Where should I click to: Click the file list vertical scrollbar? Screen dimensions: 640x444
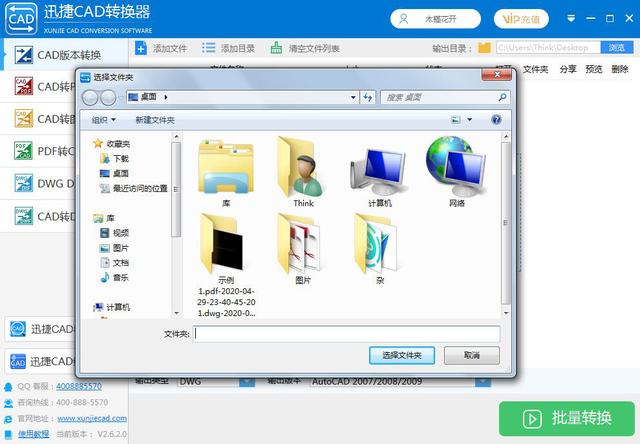tap(506, 223)
